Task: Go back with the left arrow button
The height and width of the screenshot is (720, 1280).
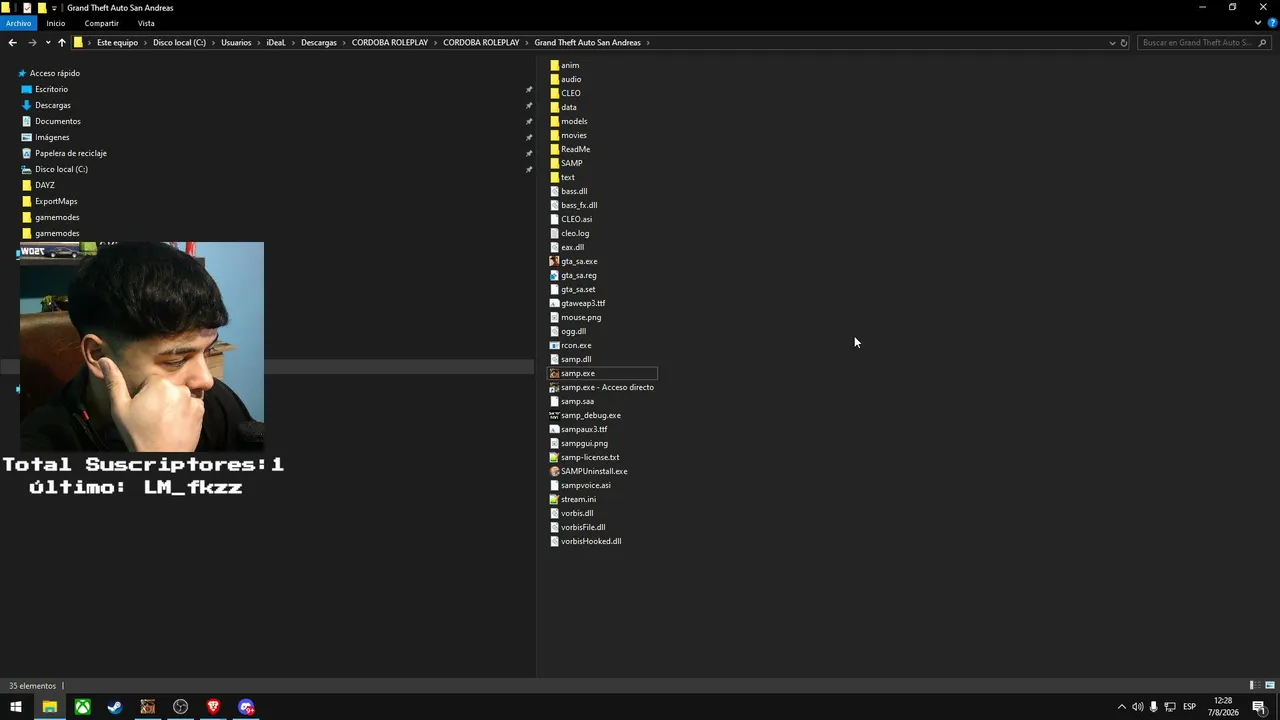Action: pyautogui.click(x=12, y=43)
